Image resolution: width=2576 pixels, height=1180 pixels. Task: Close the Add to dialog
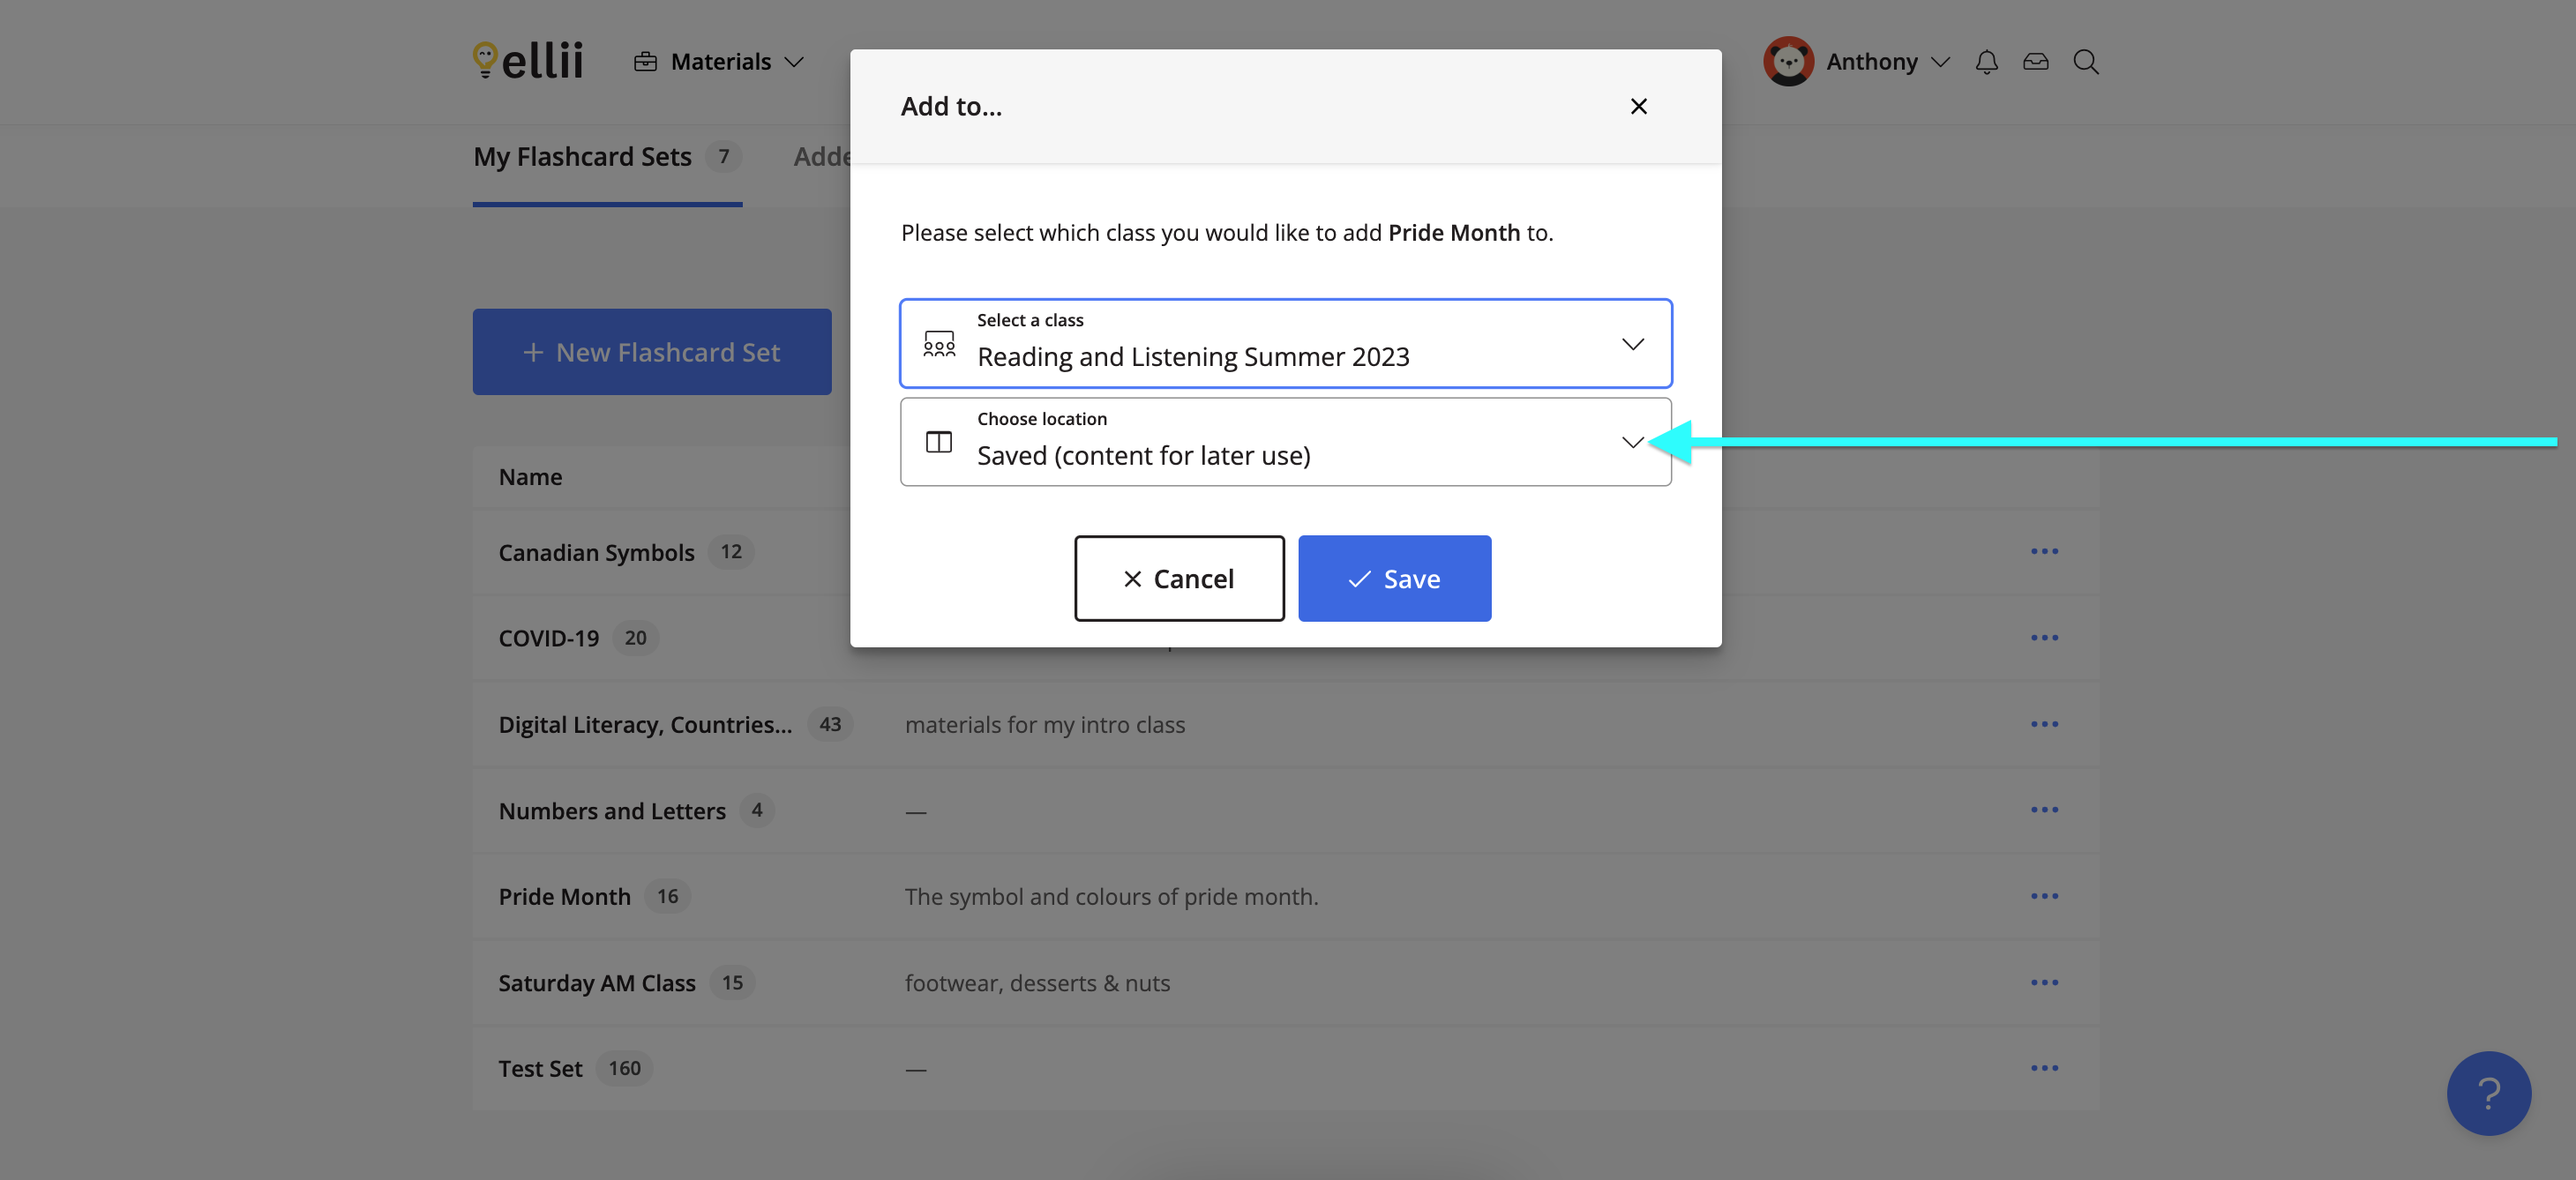coord(1639,106)
